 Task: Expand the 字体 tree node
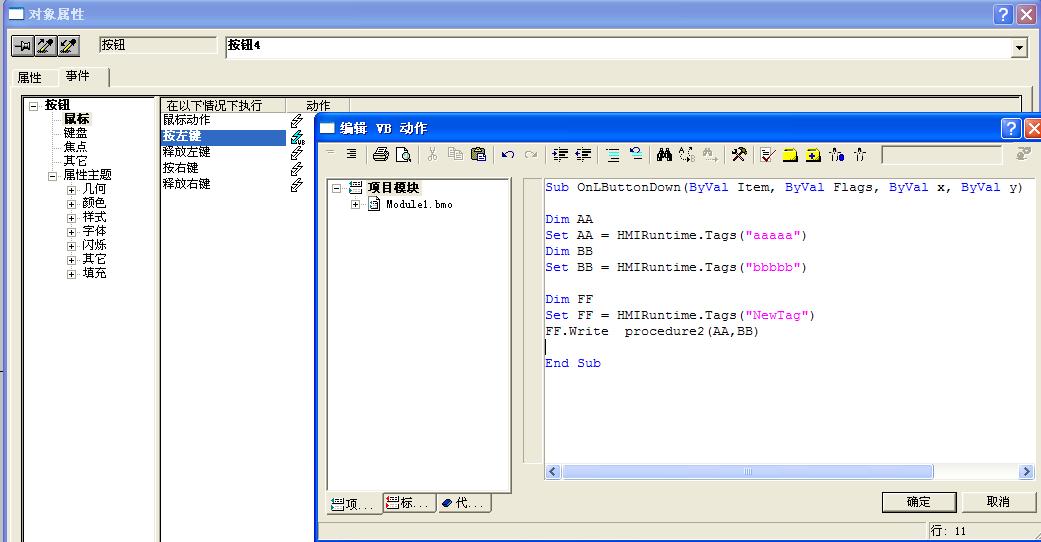[71, 232]
